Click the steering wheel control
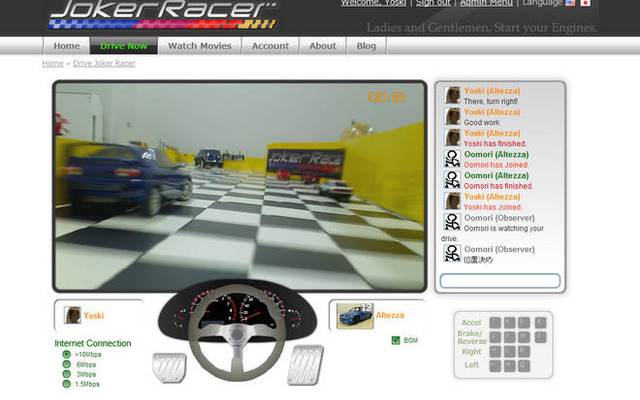Screen dimensions: 640x400 (237, 334)
